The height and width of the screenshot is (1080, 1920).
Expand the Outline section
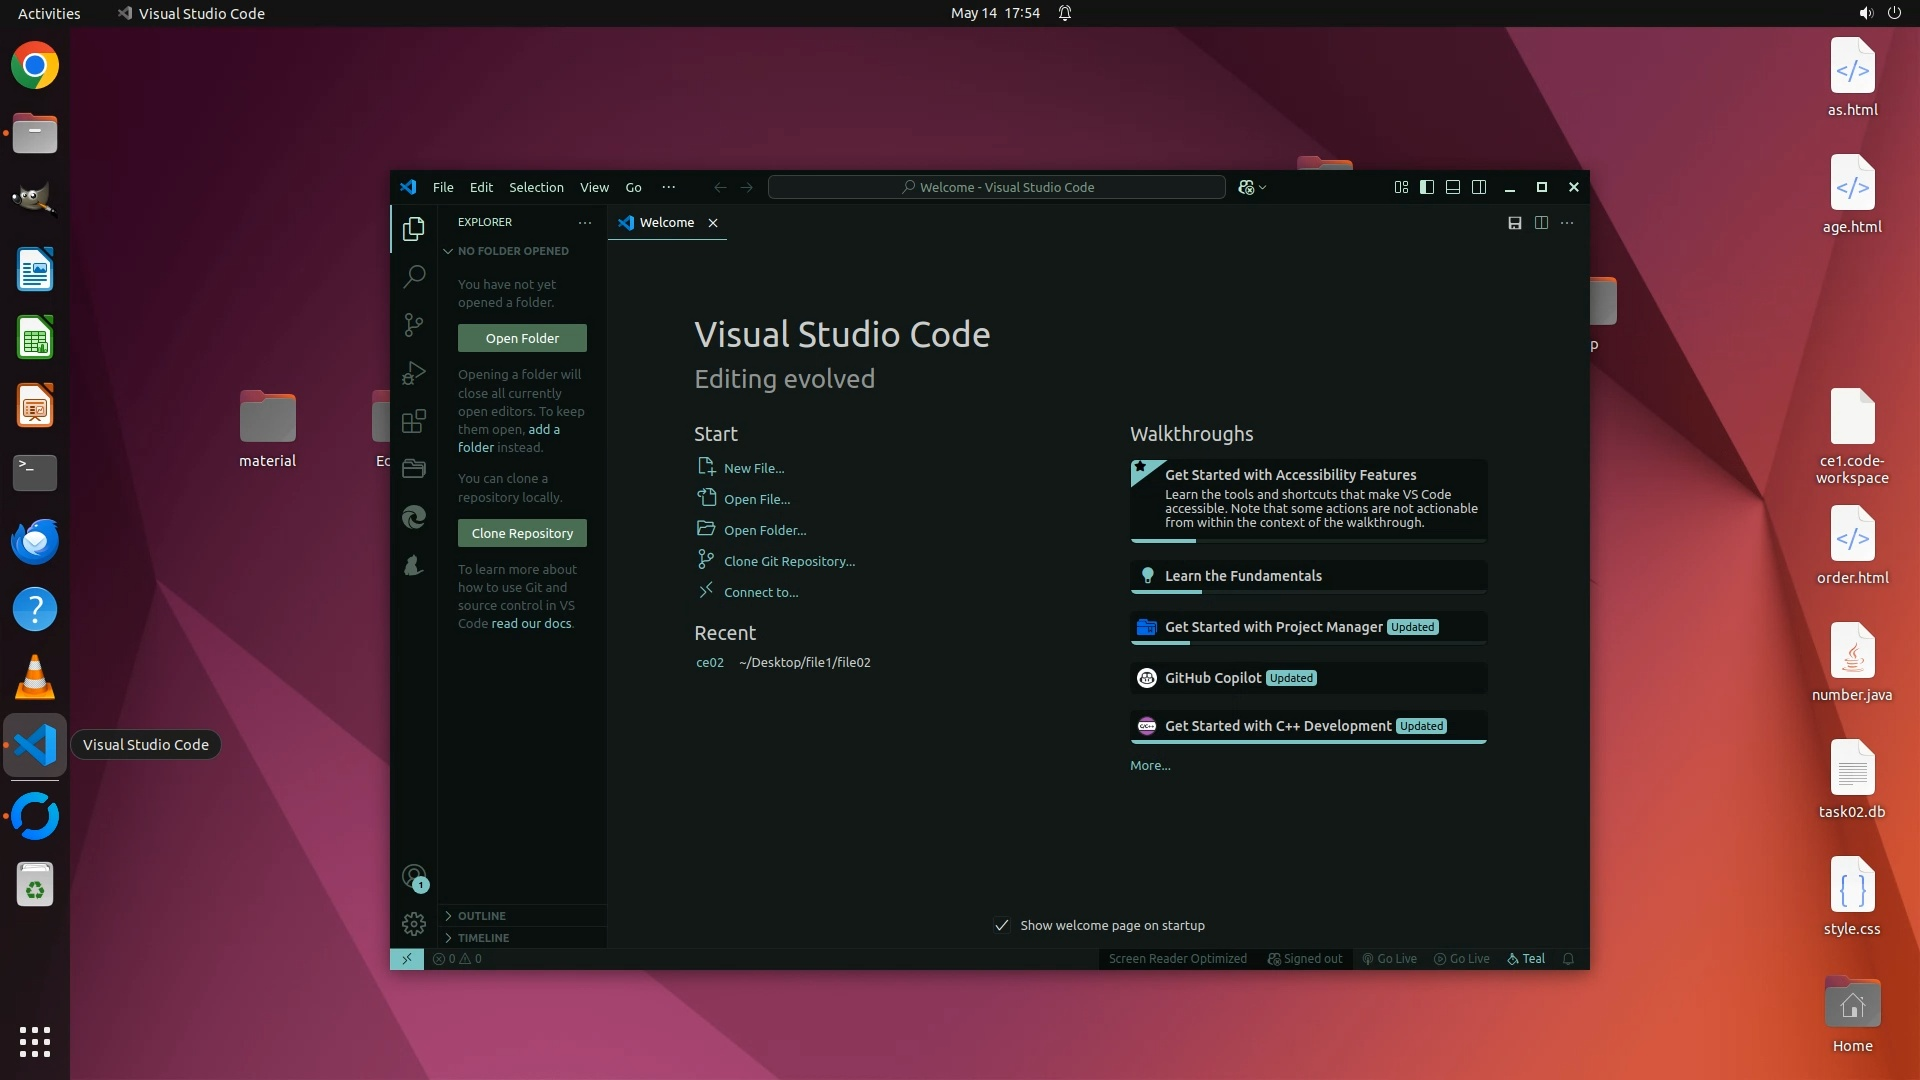pos(482,916)
